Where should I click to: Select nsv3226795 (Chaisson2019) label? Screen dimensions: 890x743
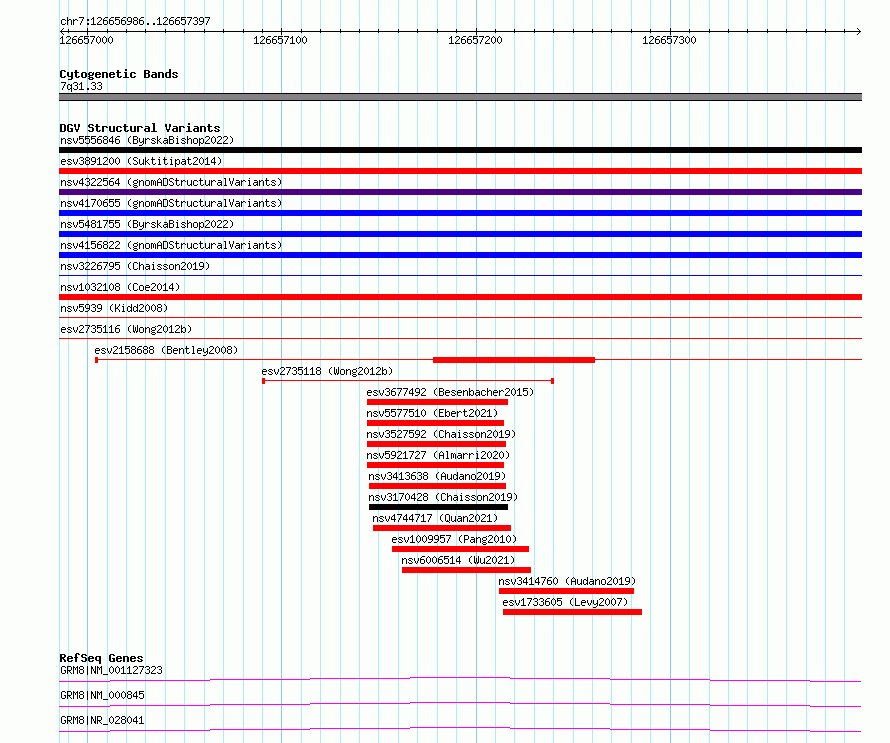pos(135,266)
